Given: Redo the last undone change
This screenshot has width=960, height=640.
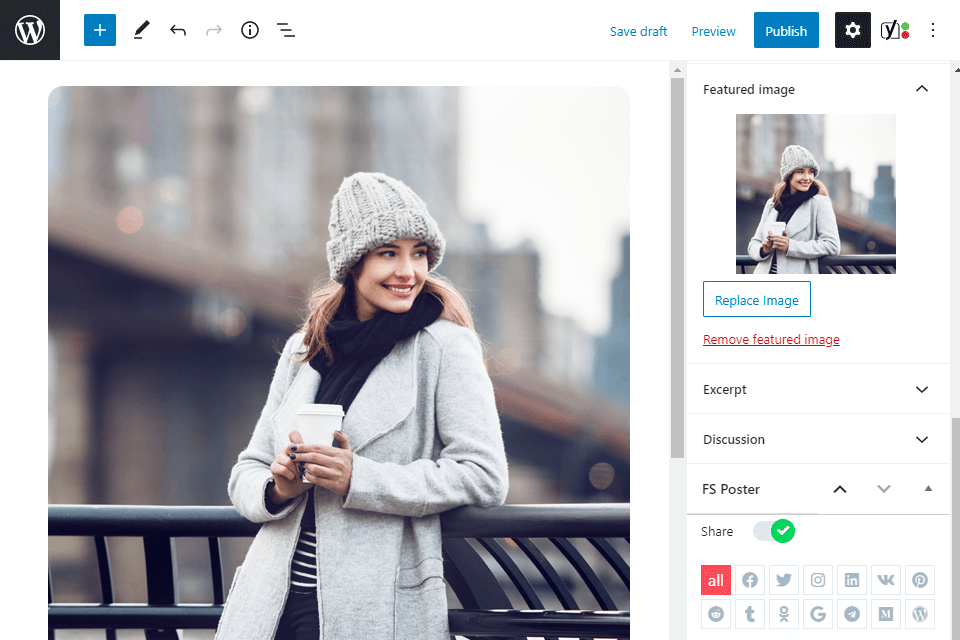Looking at the screenshot, I should click(214, 30).
